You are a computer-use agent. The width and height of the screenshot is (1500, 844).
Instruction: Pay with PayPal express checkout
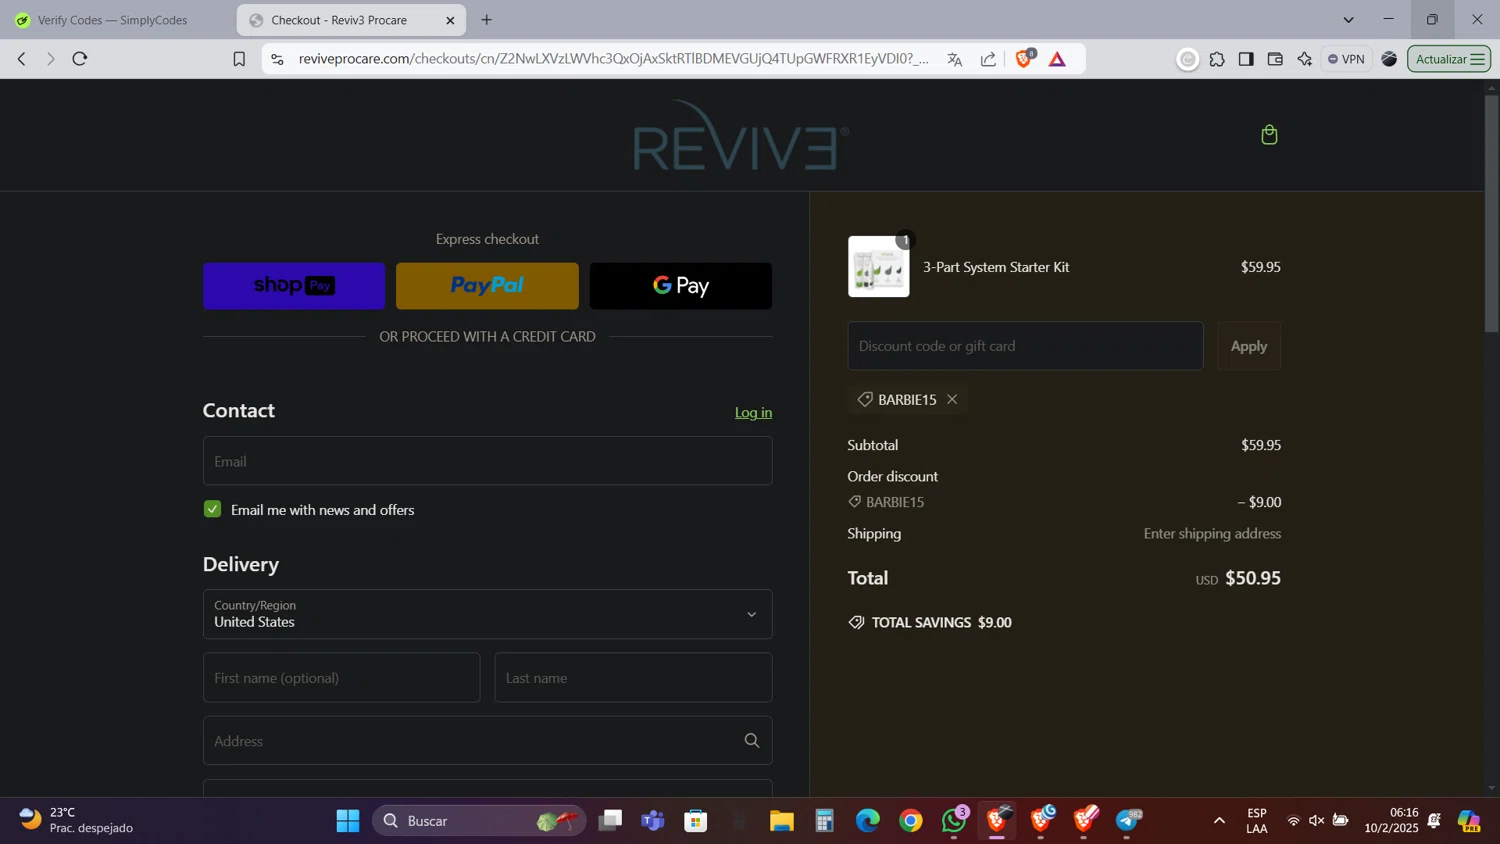click(487, 286)
